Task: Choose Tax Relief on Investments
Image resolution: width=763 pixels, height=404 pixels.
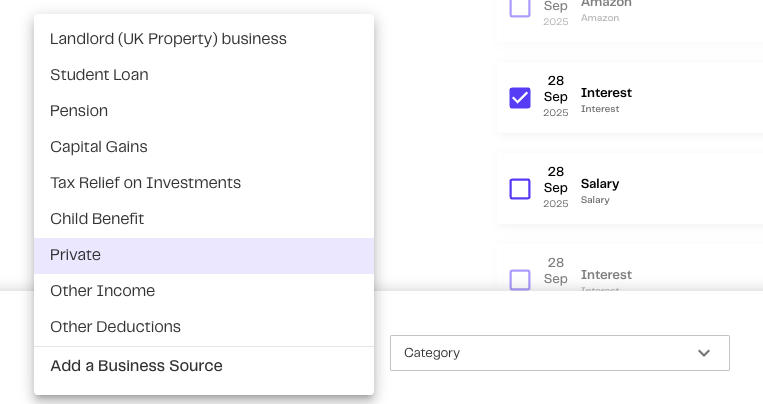Action: [x=145, y=183]
